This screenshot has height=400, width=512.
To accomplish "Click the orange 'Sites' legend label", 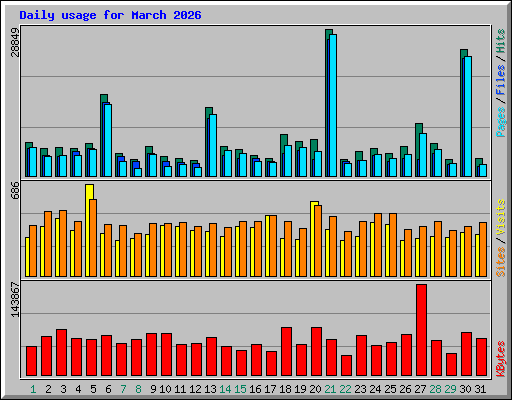I will [x=501, y=262].
